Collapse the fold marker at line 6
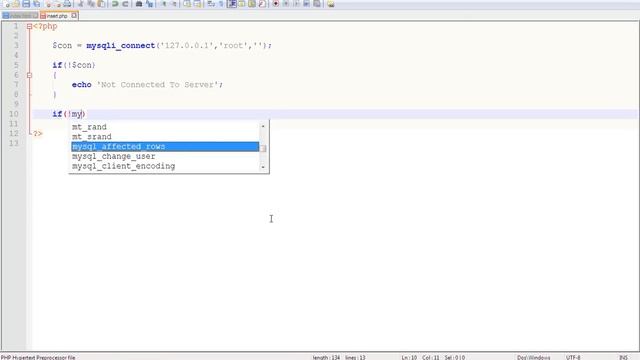The width and height of the screenshot is (640, 360). point(29,75)
